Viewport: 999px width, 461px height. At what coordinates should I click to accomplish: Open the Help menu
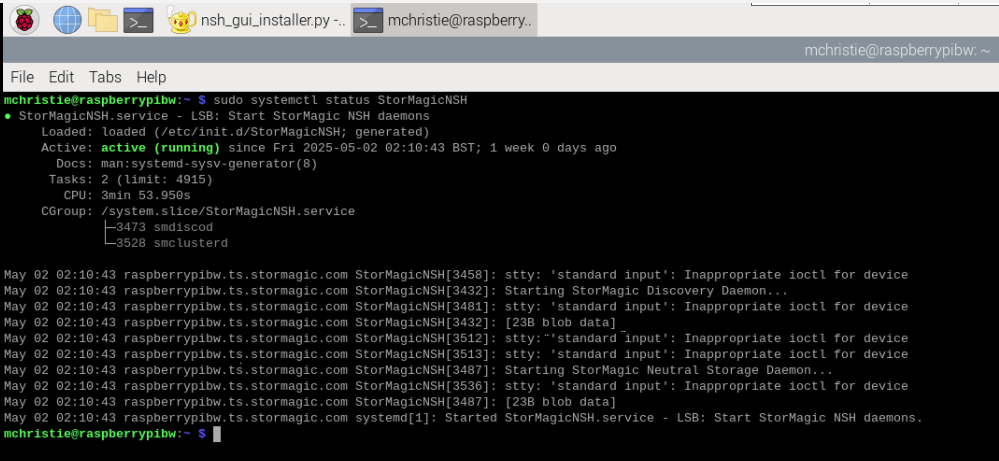151,77
